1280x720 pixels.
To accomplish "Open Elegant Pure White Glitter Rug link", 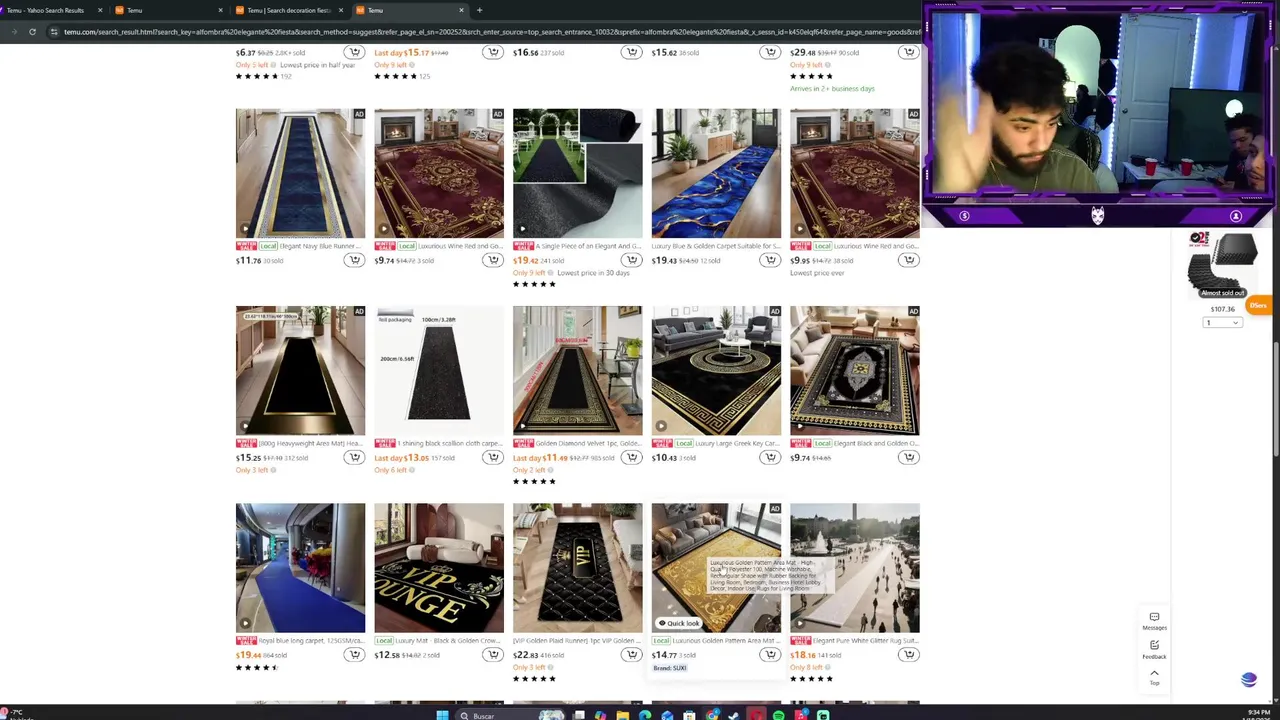I will (867, 640).
